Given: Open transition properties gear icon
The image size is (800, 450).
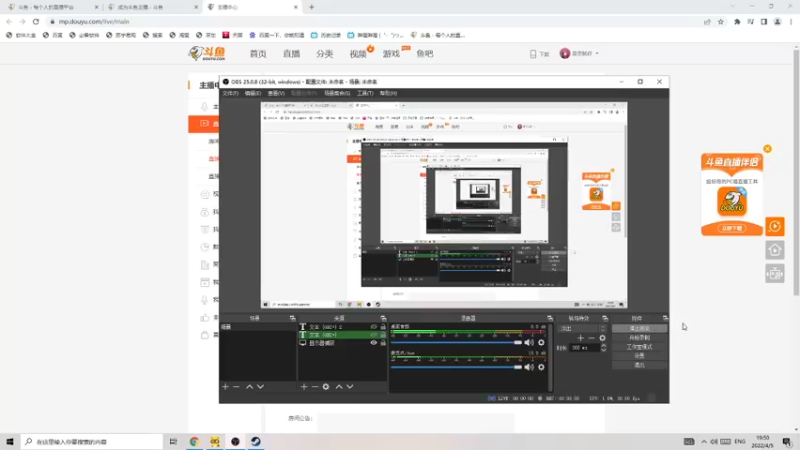Looking at the screenshot, I should tap(603, 338).
